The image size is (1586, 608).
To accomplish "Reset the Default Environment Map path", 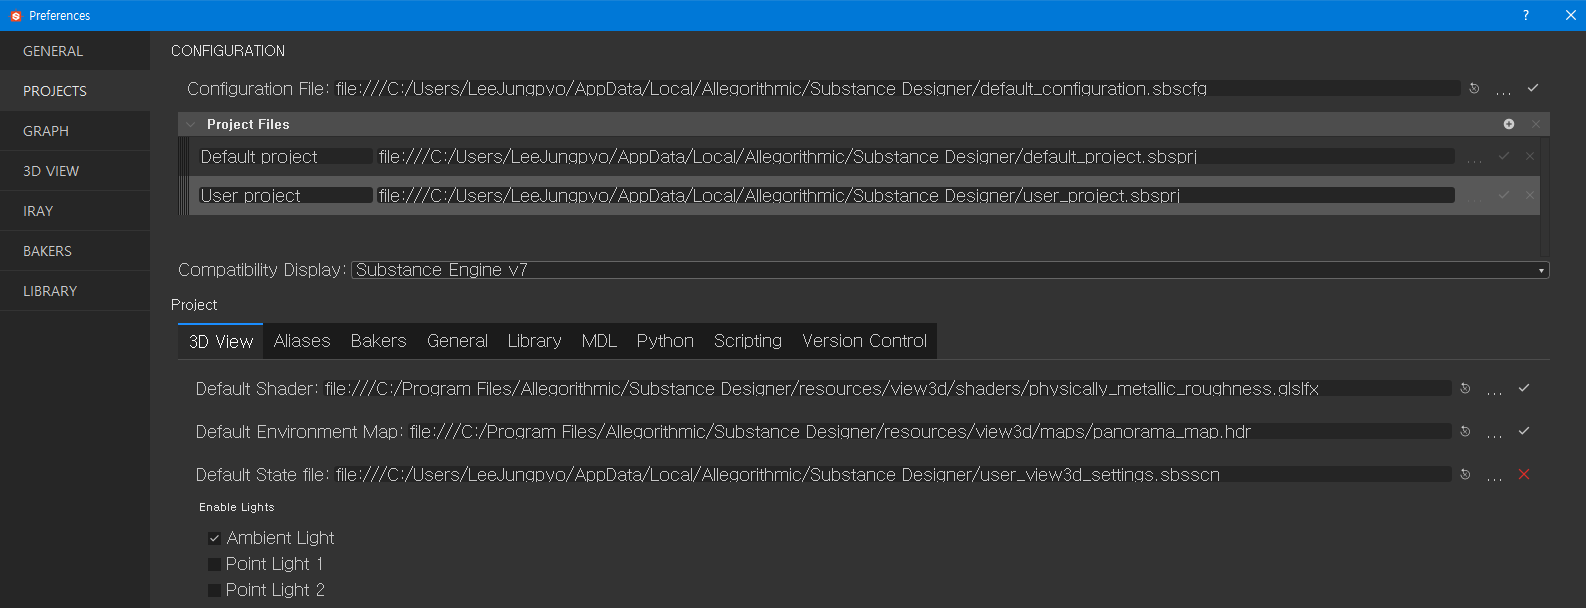I will click(1465, 431).
